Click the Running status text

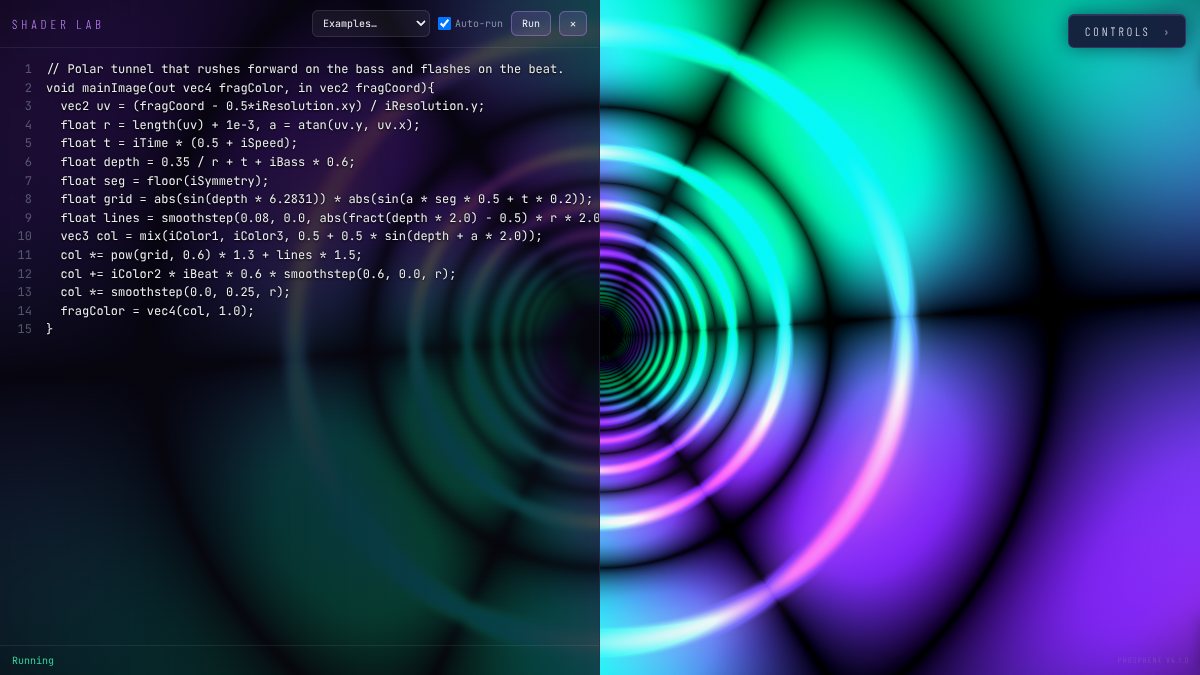pos(33,660)
